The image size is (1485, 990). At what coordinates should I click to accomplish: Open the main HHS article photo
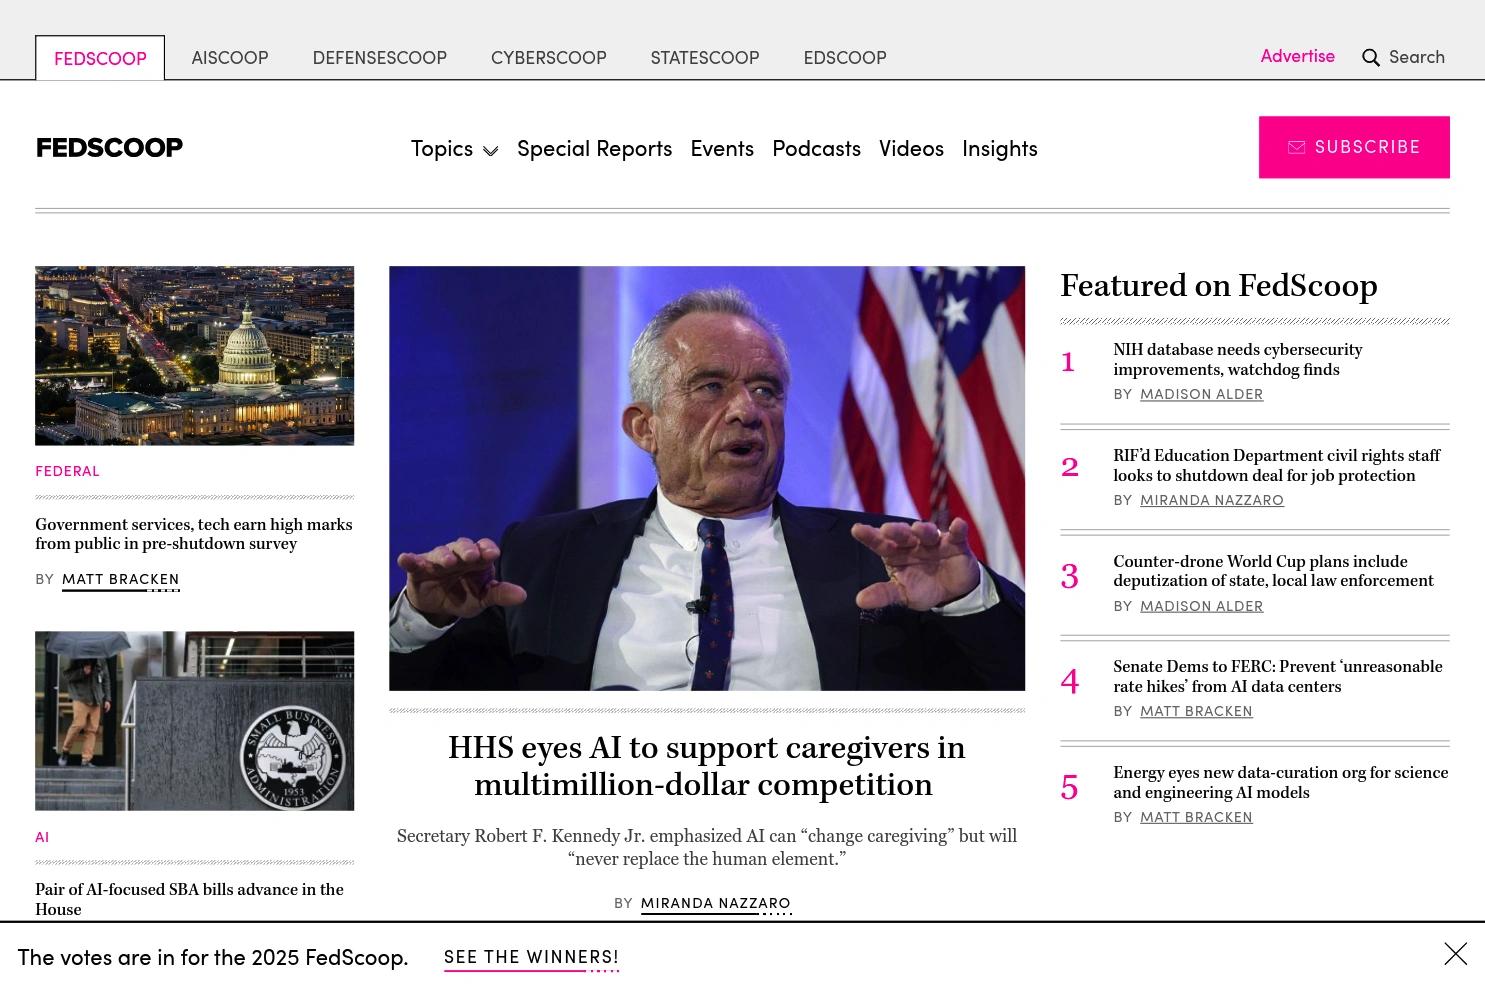click(707, 478)
